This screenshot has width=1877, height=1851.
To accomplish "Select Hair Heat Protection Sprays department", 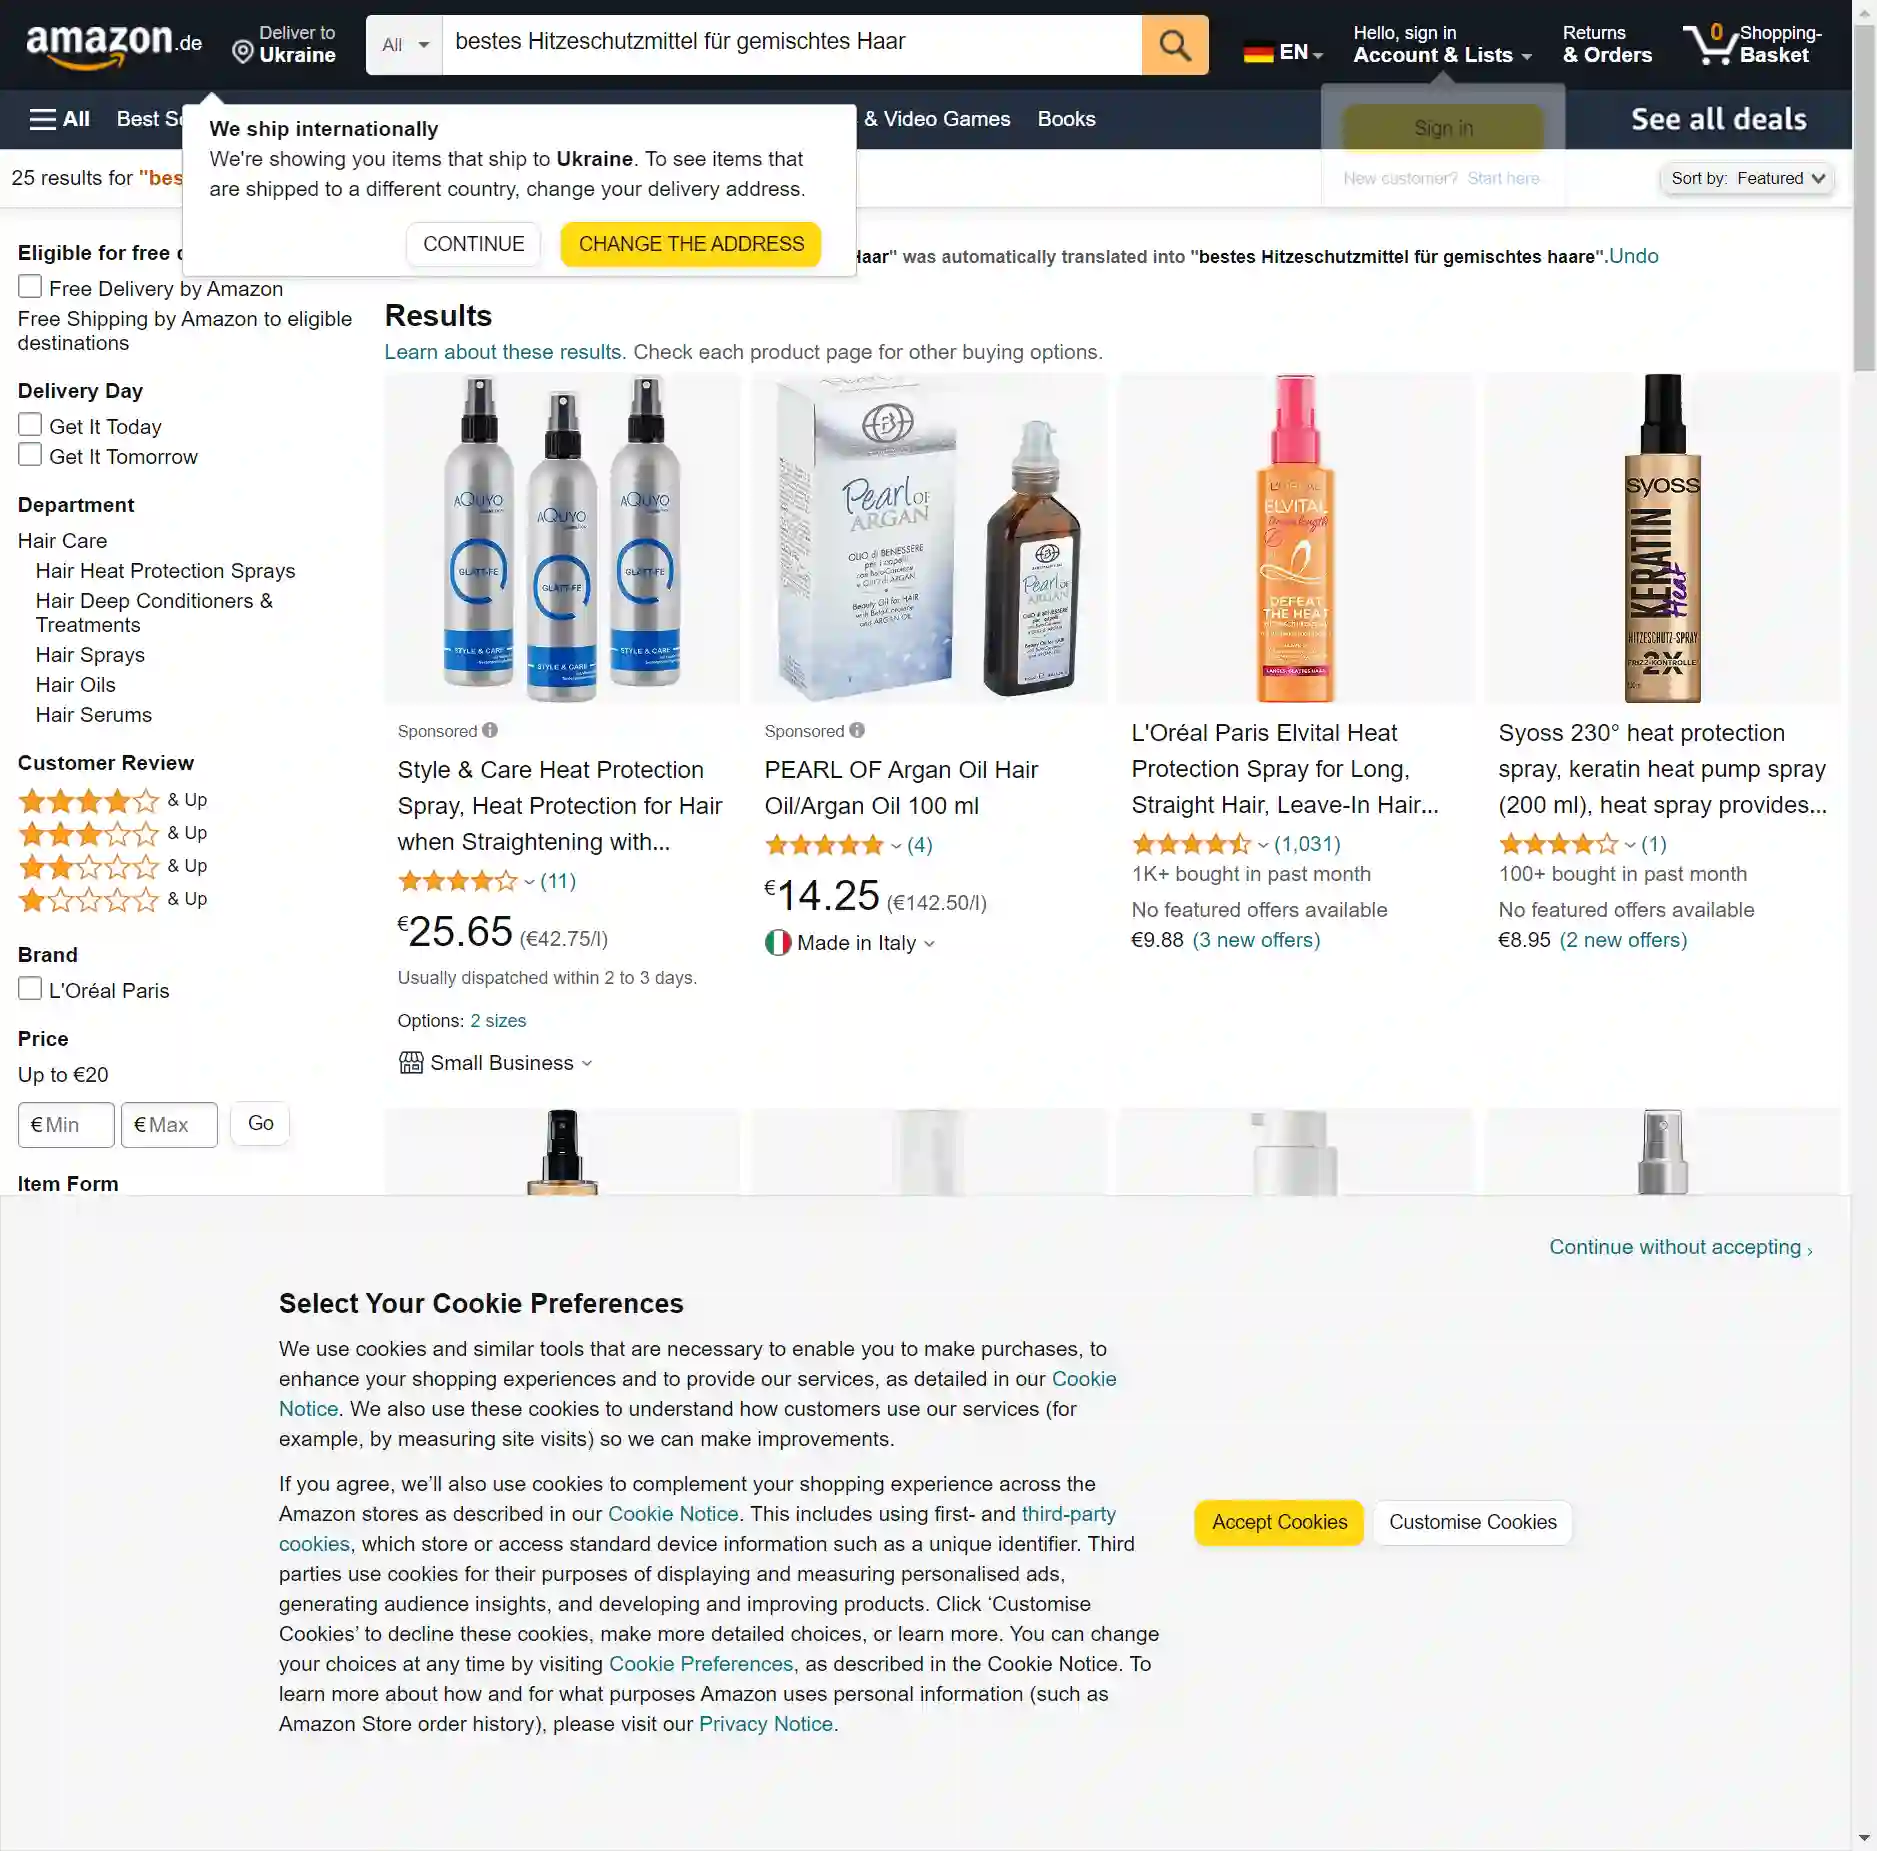I will point(165,571).
